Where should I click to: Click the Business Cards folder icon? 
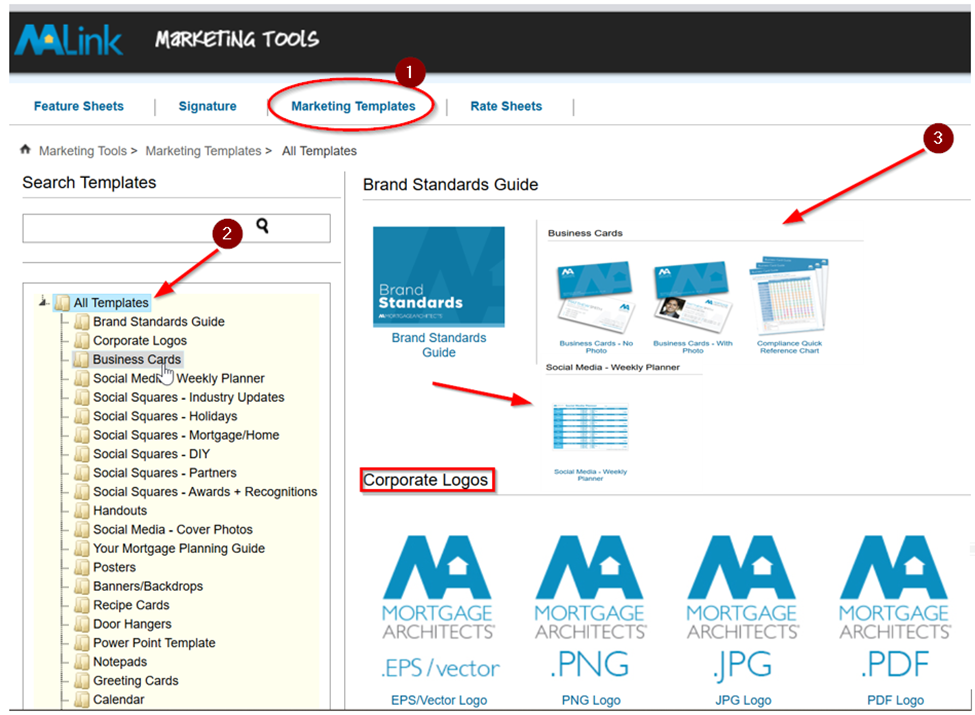click(81, 359)
